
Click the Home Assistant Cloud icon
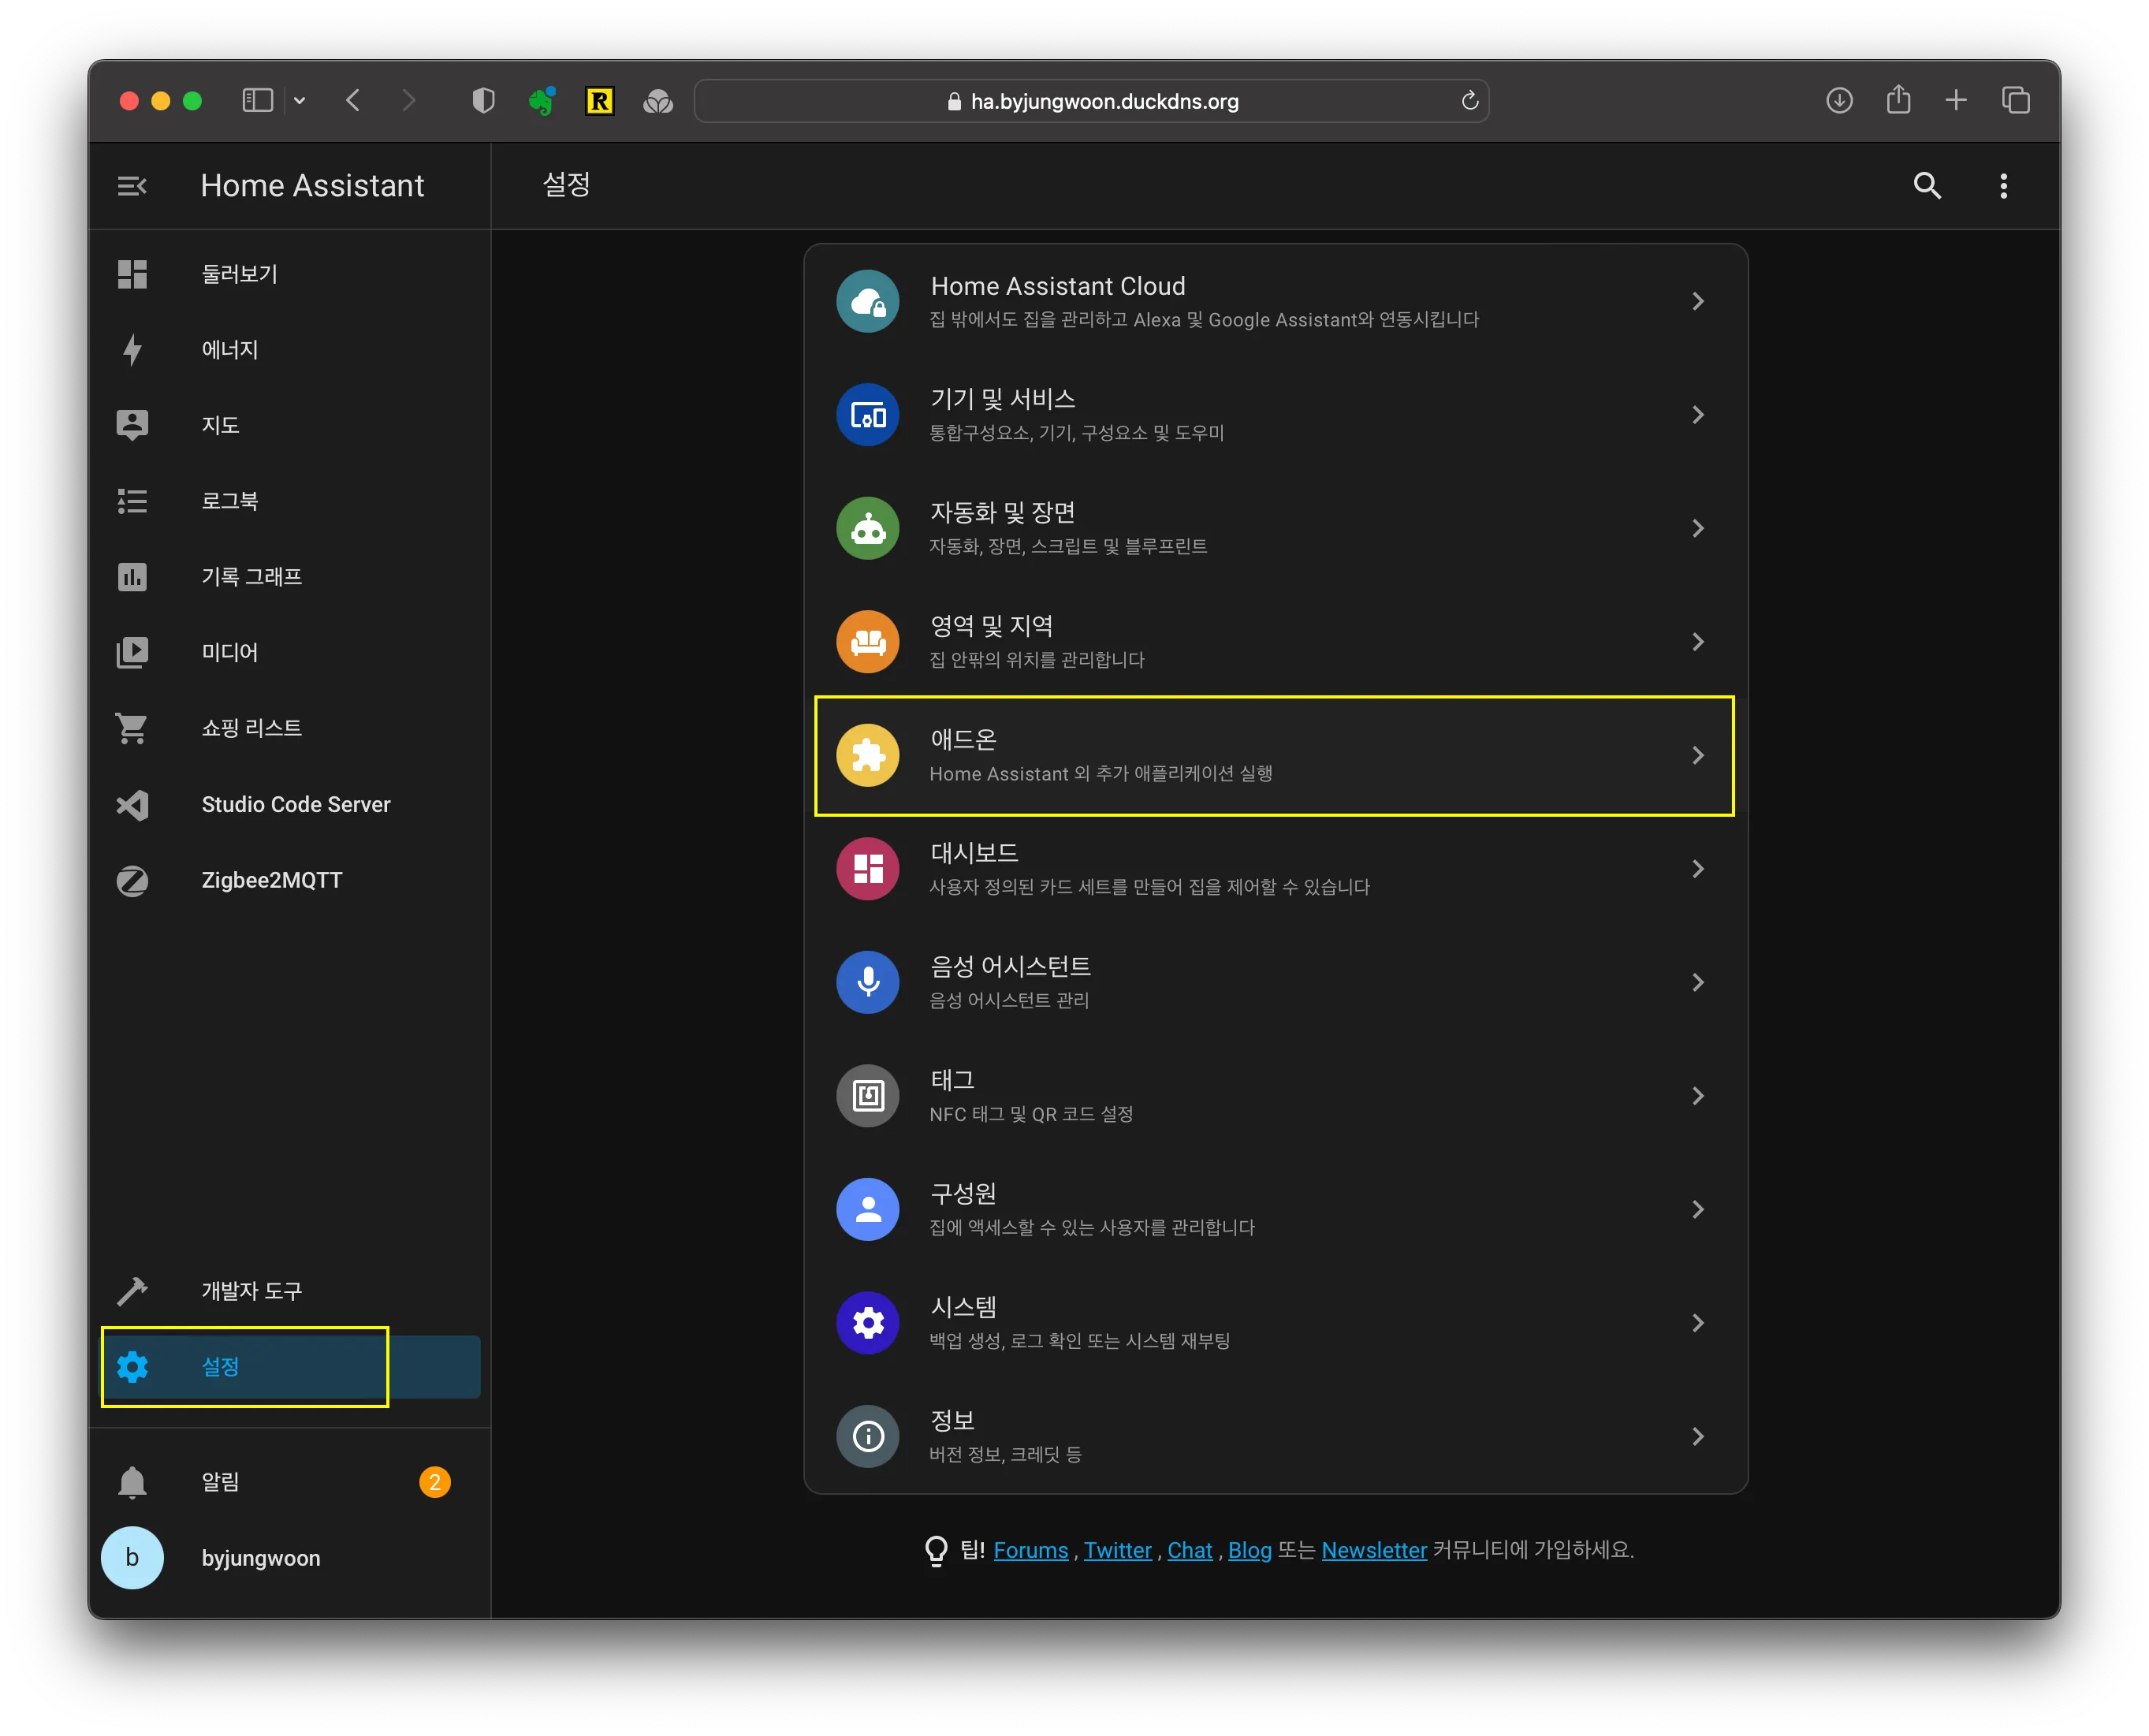868,301
